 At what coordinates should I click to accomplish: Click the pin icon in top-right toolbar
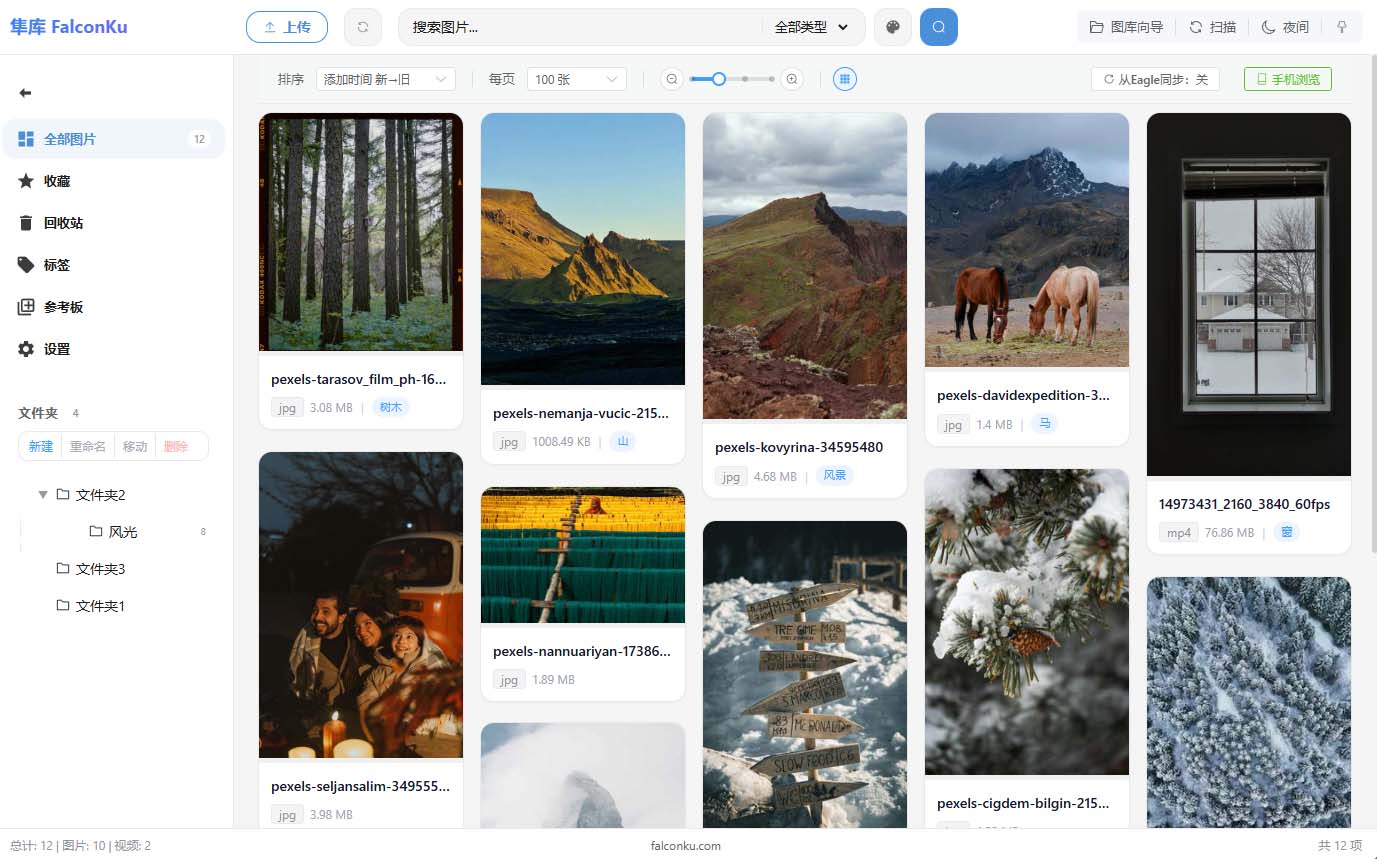click(1342, 27)
